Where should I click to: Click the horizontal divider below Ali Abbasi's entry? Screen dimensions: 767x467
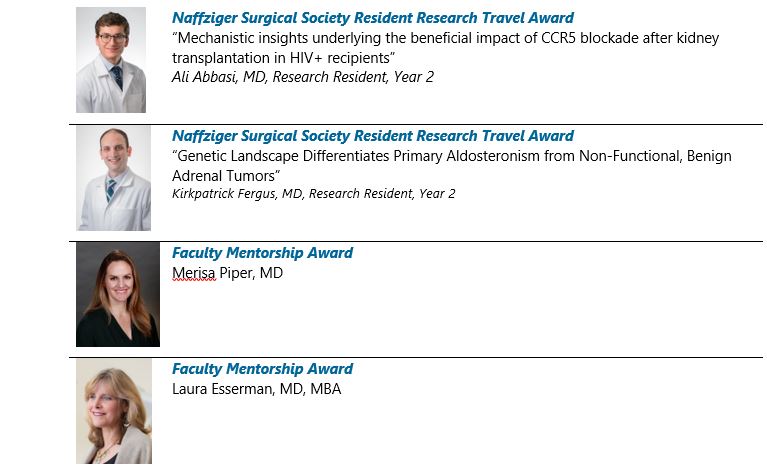click(416, 124)
